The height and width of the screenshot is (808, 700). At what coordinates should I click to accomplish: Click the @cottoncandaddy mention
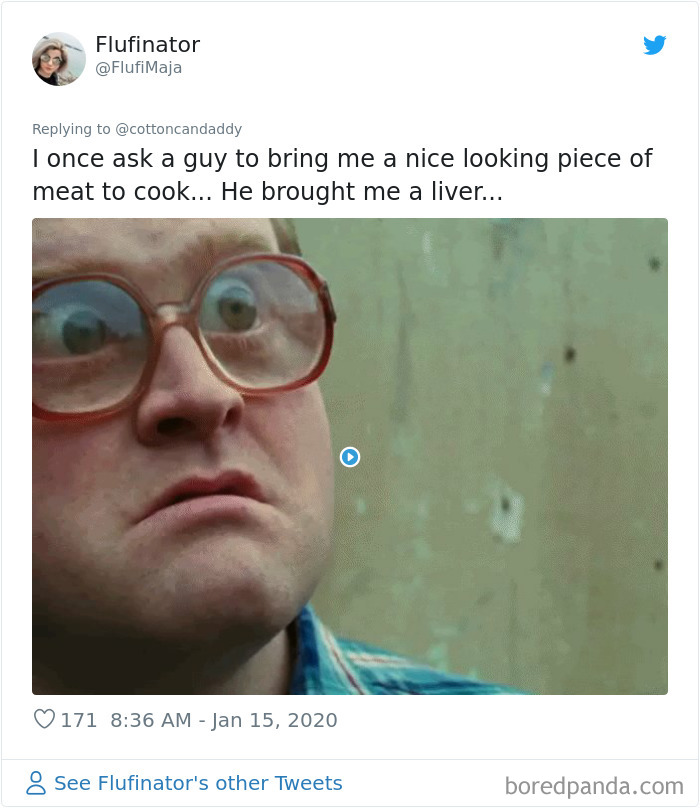(180, 128)
